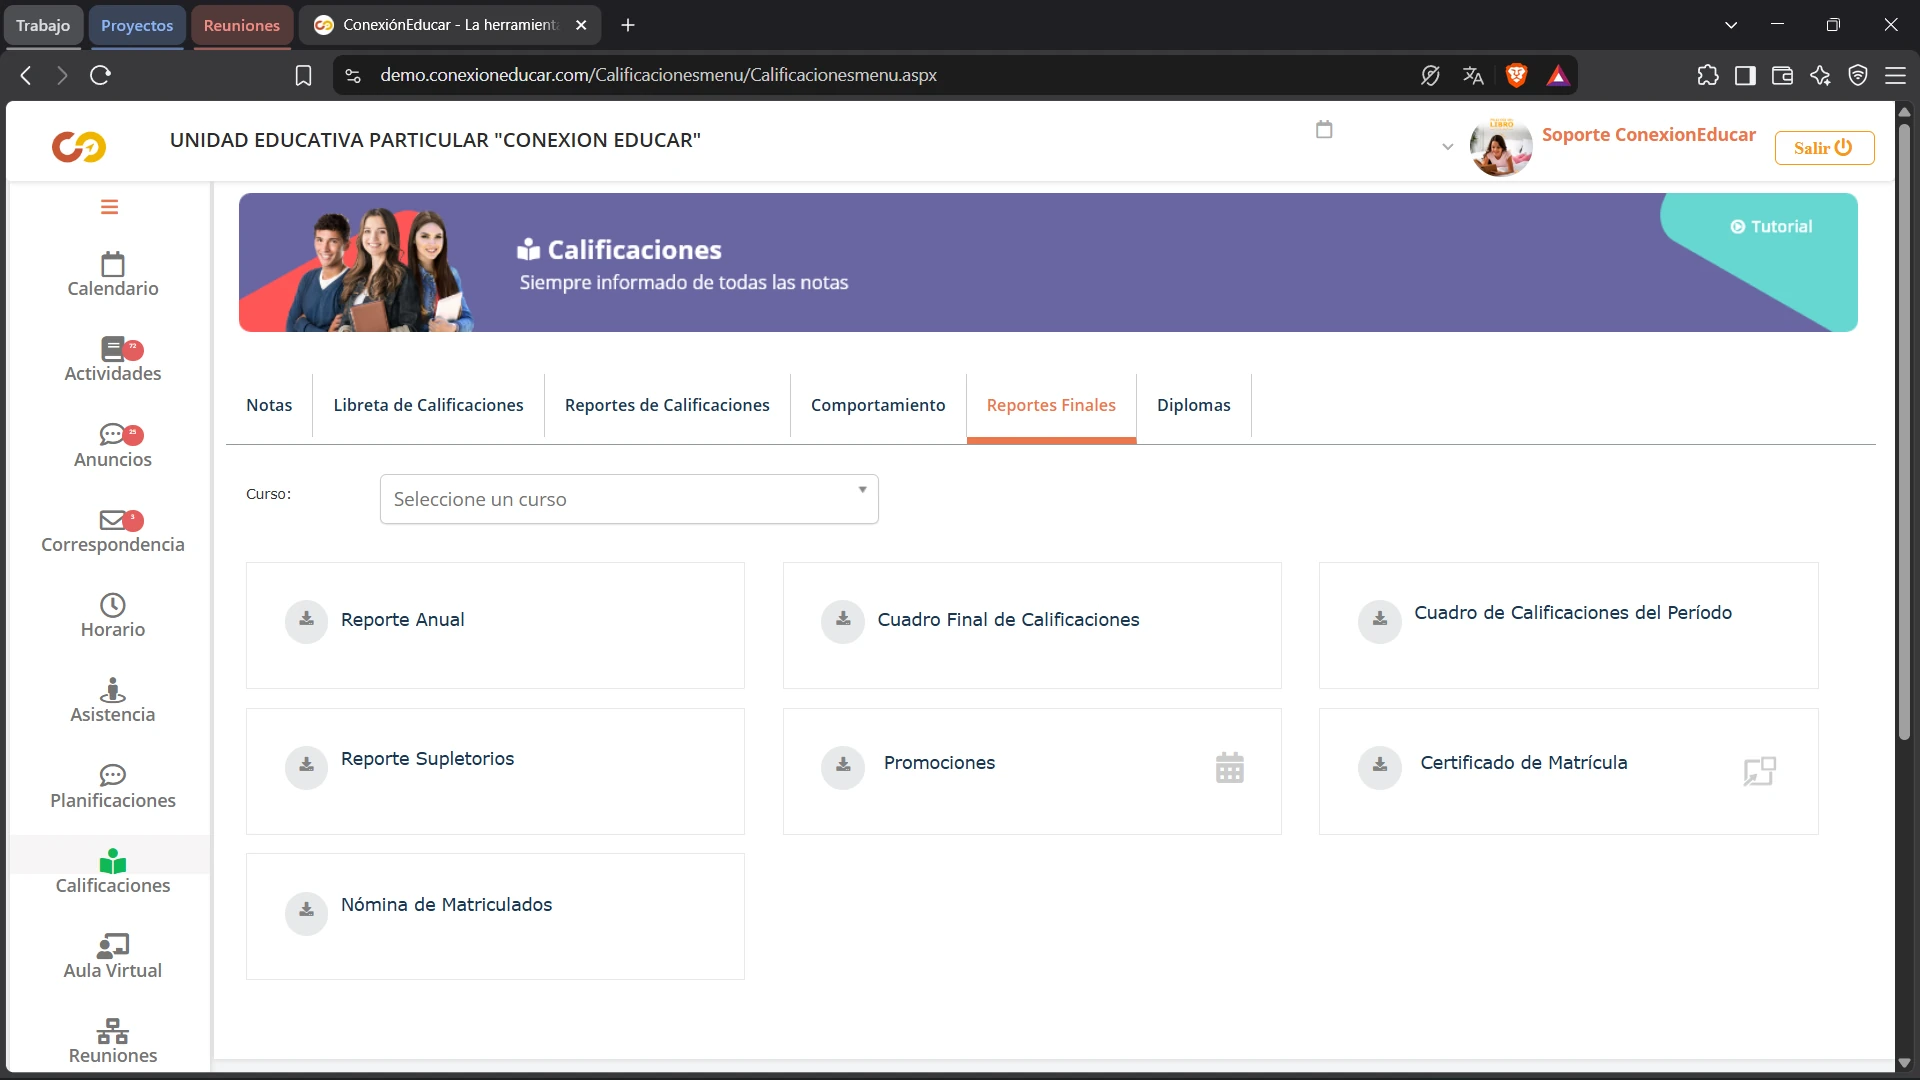Click the user profile avatar photo
1920x1080 pixels.
[x=1500, y=147]
